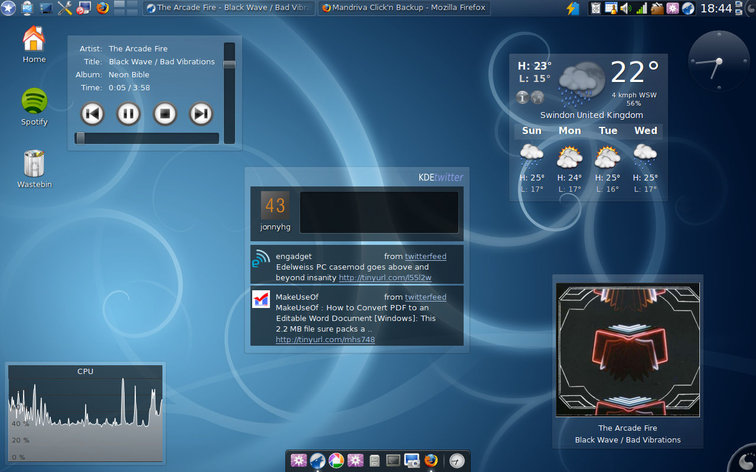The image size is (756, 472).
Task: Click the CPU usage graph widget
Action: pos(85,413)
